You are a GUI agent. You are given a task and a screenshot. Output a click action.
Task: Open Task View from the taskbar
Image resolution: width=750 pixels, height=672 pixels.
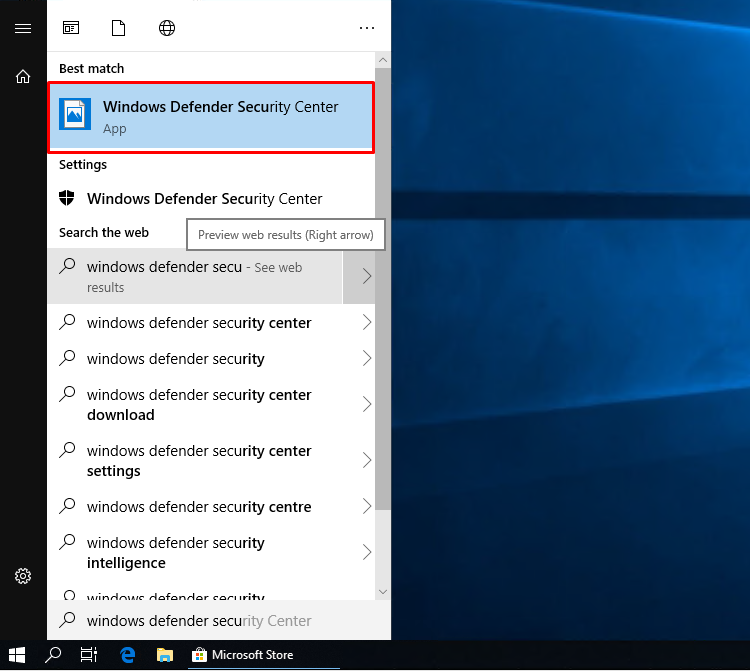click(89, 655)
